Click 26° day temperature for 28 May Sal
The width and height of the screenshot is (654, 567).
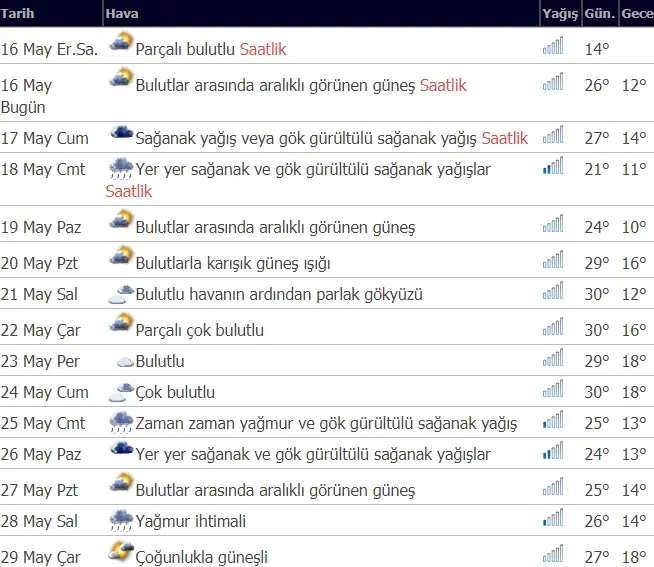[597, 521]
